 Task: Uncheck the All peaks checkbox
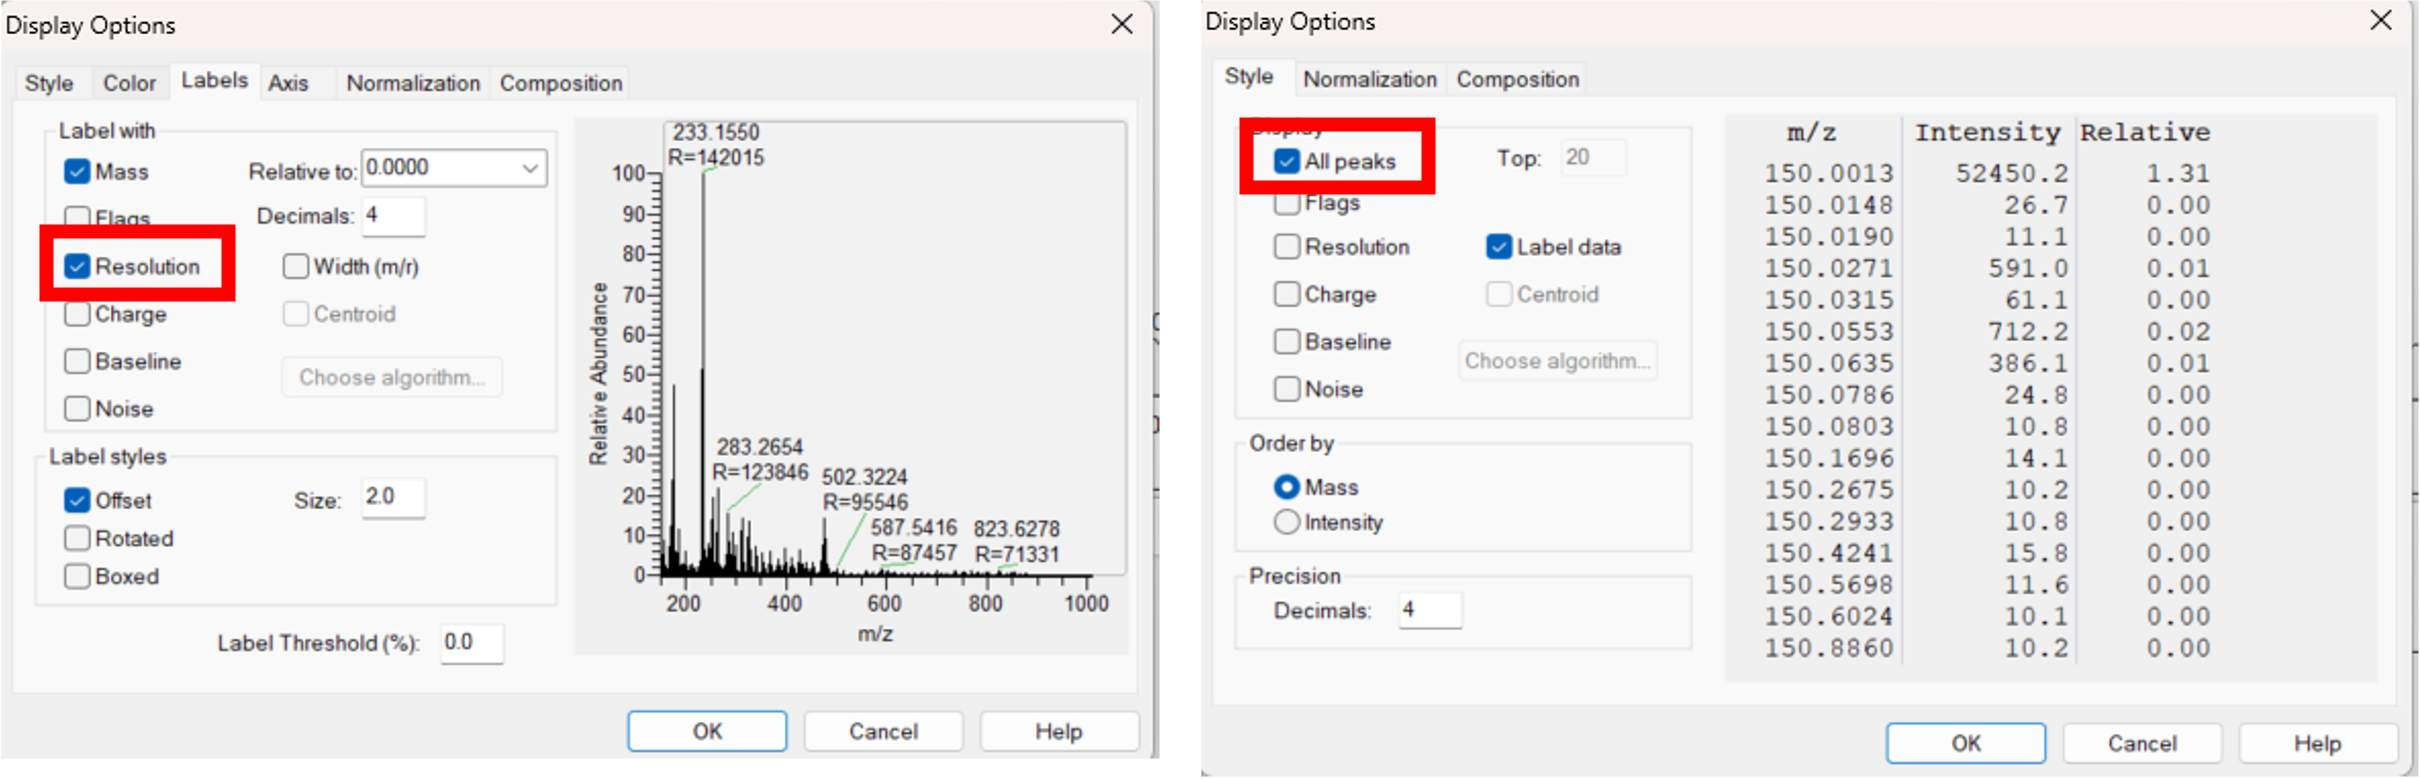tap(1287, 162)
